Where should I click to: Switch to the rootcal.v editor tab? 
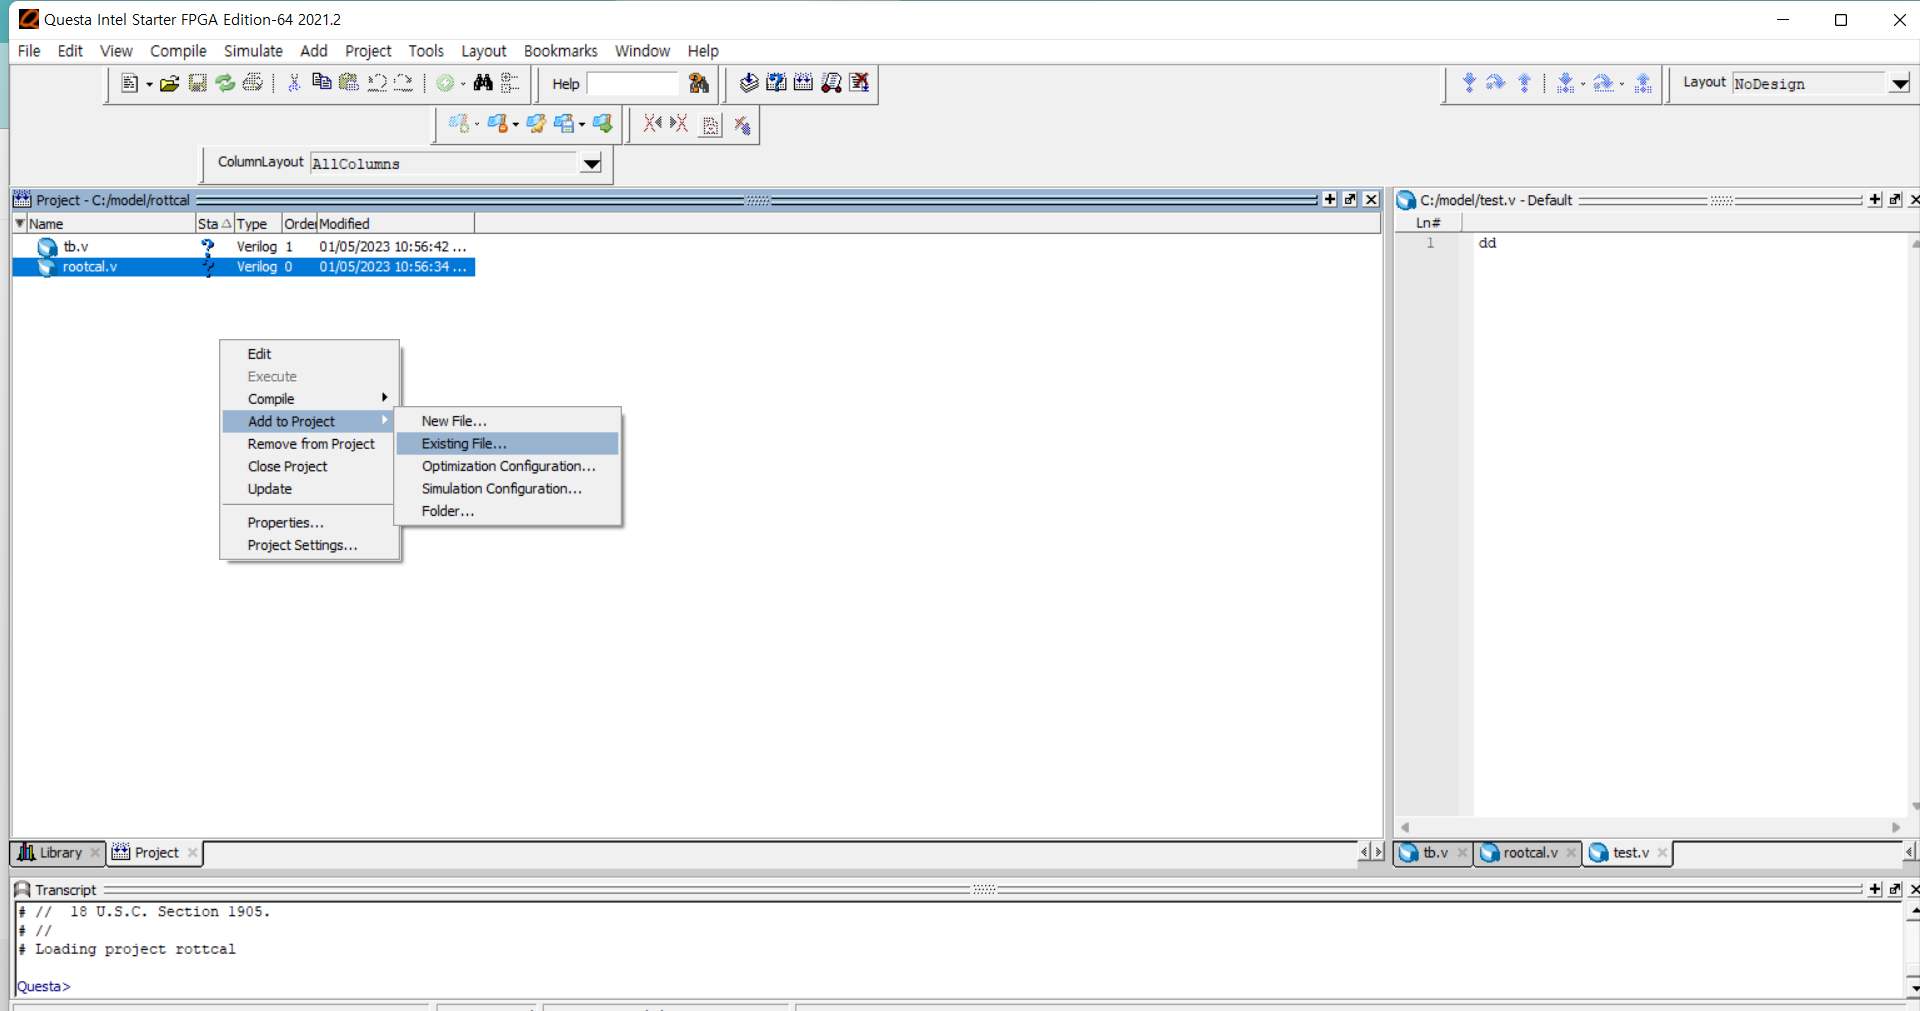coord(1529,853)
